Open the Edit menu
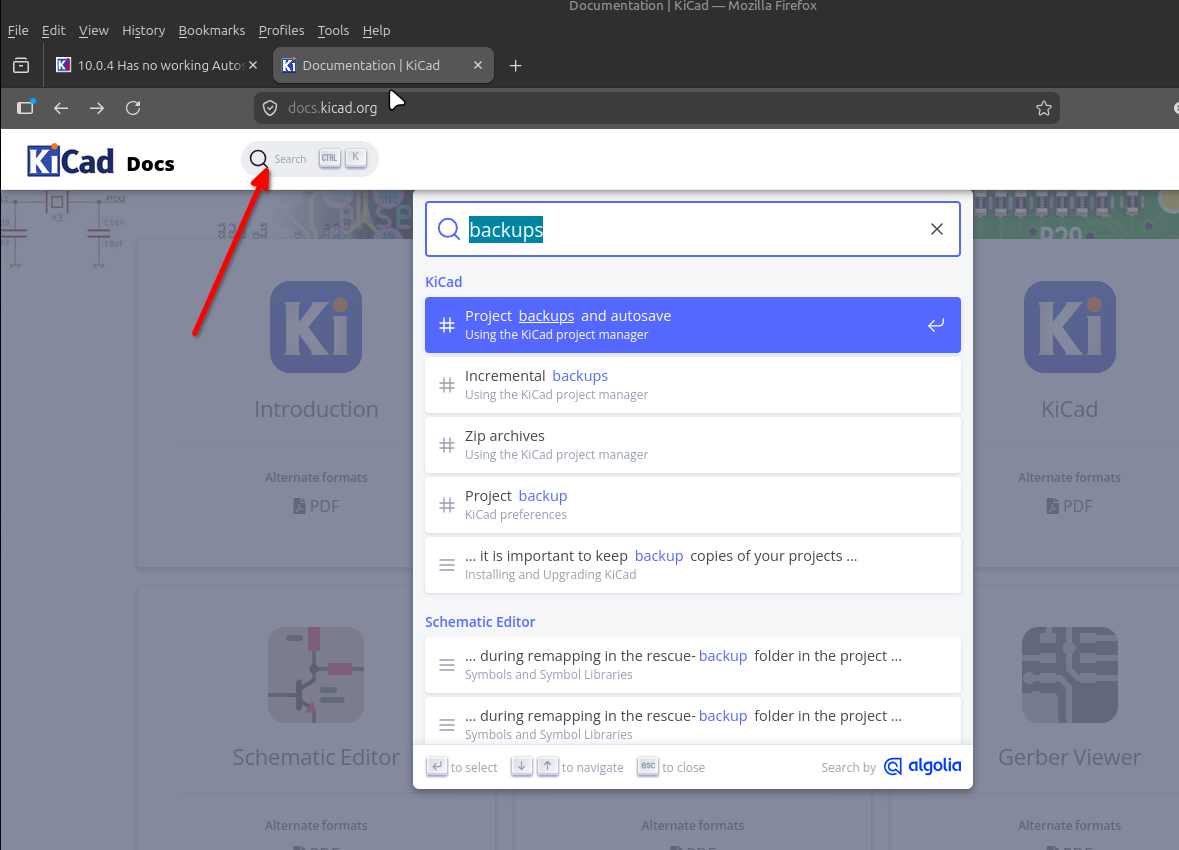 click(x=53, y=30)
